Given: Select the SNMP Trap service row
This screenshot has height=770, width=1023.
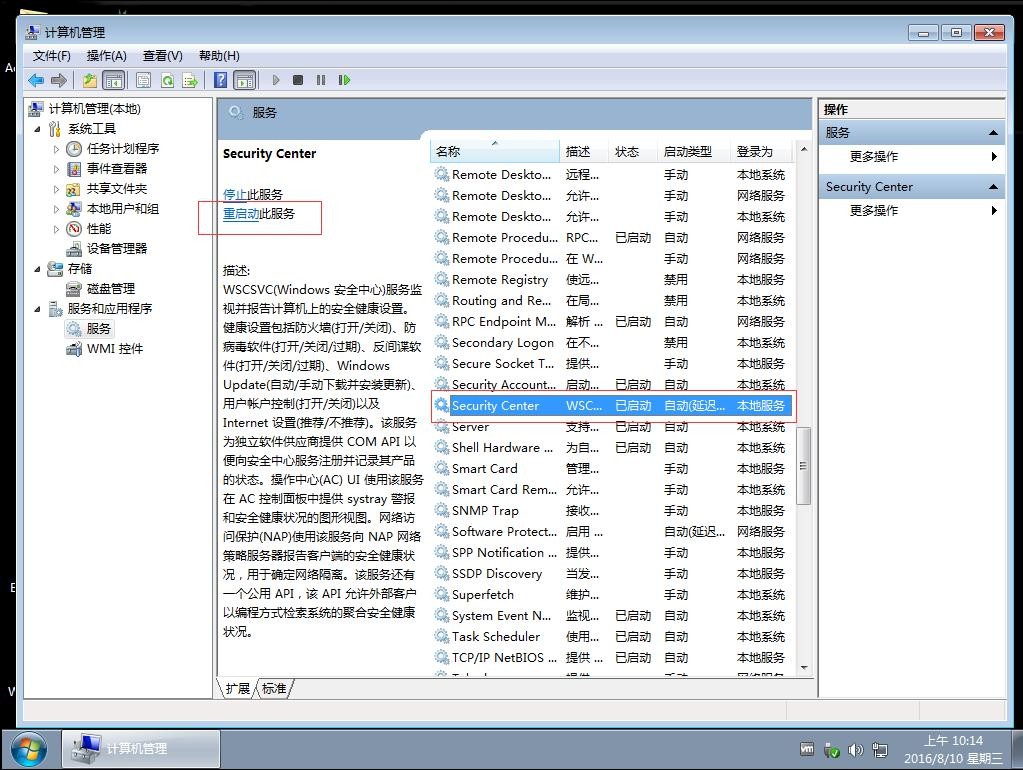Looking at the screenshot, I should (612, 511).
